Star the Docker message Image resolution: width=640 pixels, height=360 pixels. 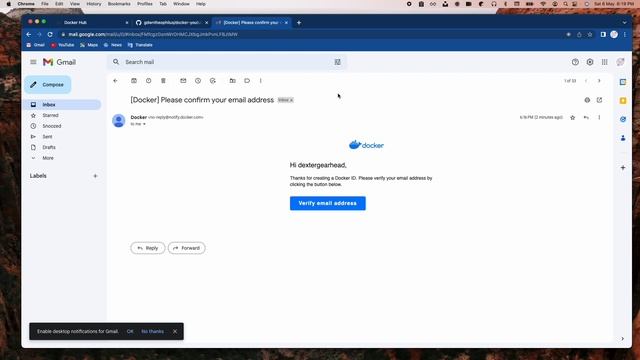tap(573, 118)
